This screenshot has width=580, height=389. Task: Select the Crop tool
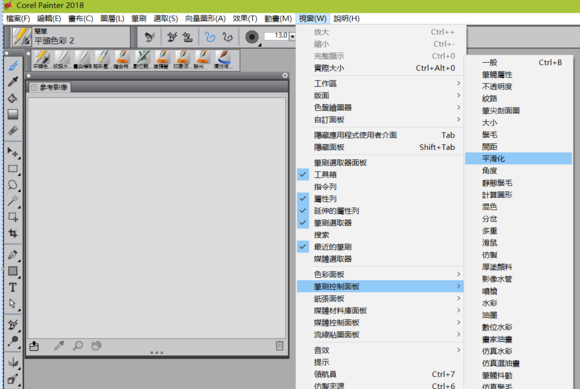pyautogui.click(x=13, y=233)
